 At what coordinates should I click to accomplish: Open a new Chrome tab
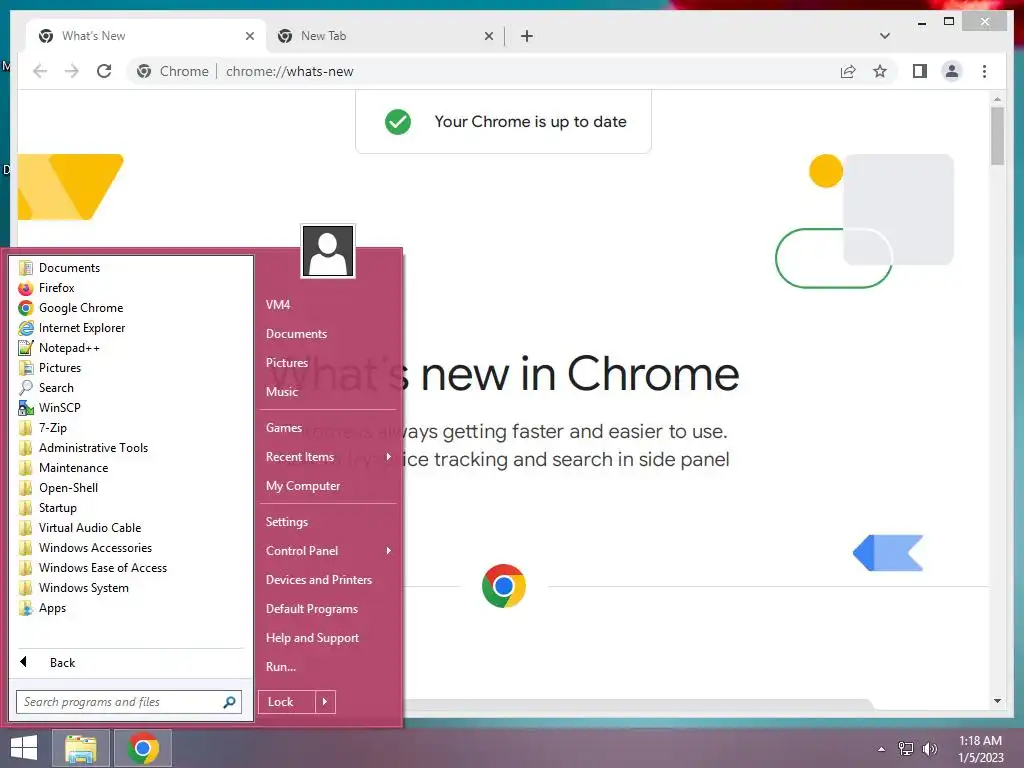click(x=526, y=36)
